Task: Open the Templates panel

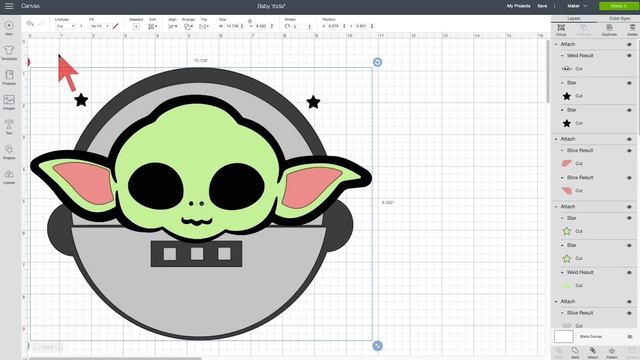Action: pyautogui.click(x=9, y=53)
